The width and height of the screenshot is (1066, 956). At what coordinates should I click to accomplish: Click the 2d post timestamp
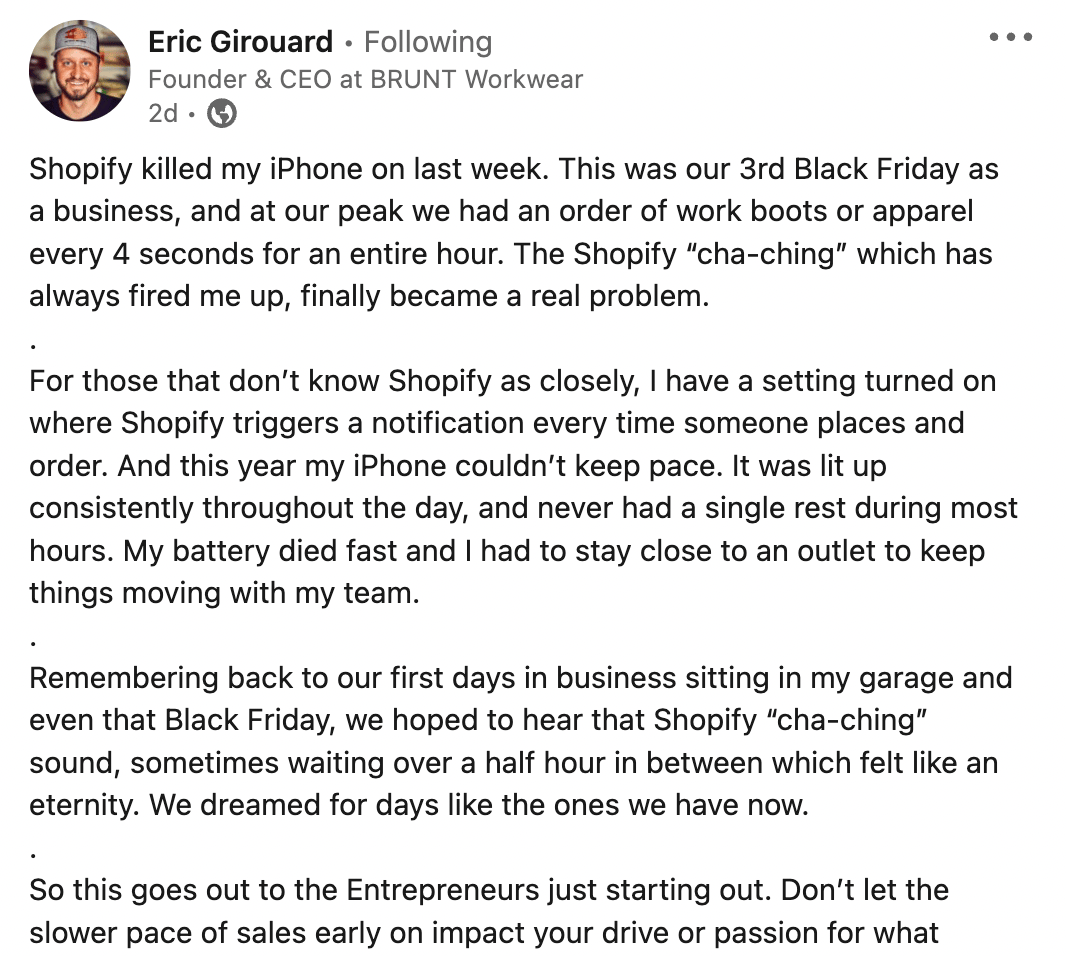pyautogui.click(x=163, y=113)
